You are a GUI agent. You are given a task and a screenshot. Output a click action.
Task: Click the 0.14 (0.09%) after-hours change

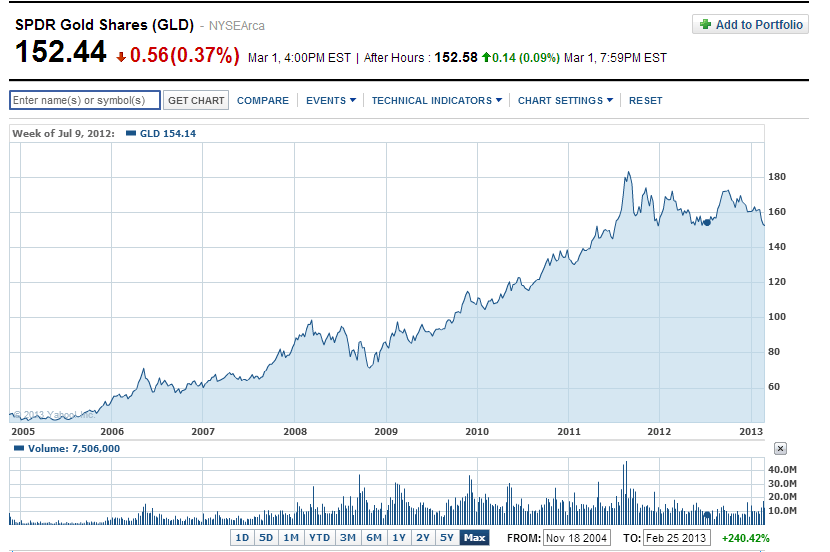pos(526,58)
